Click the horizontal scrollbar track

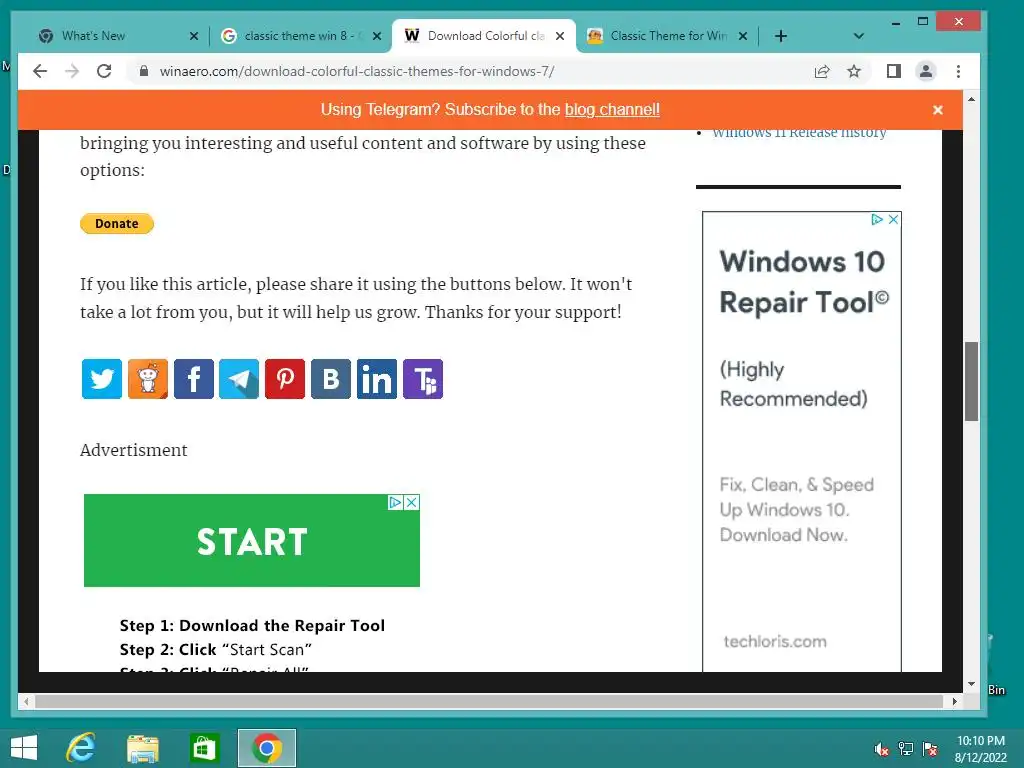coord(489,702)
